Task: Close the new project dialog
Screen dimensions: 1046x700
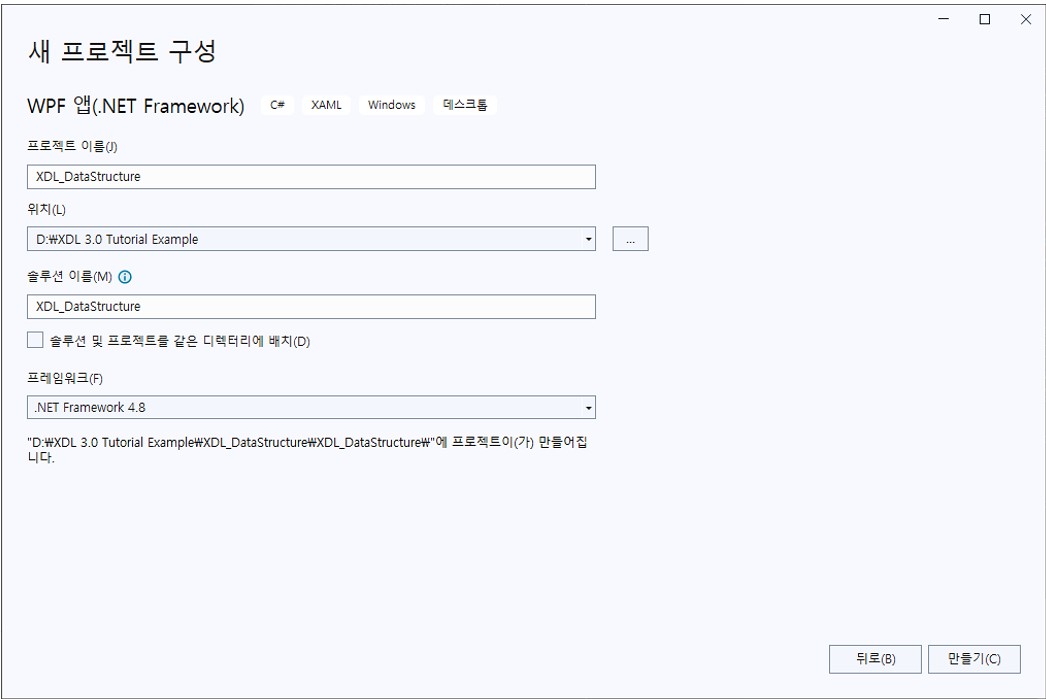Action: [x=1026, y=19]
